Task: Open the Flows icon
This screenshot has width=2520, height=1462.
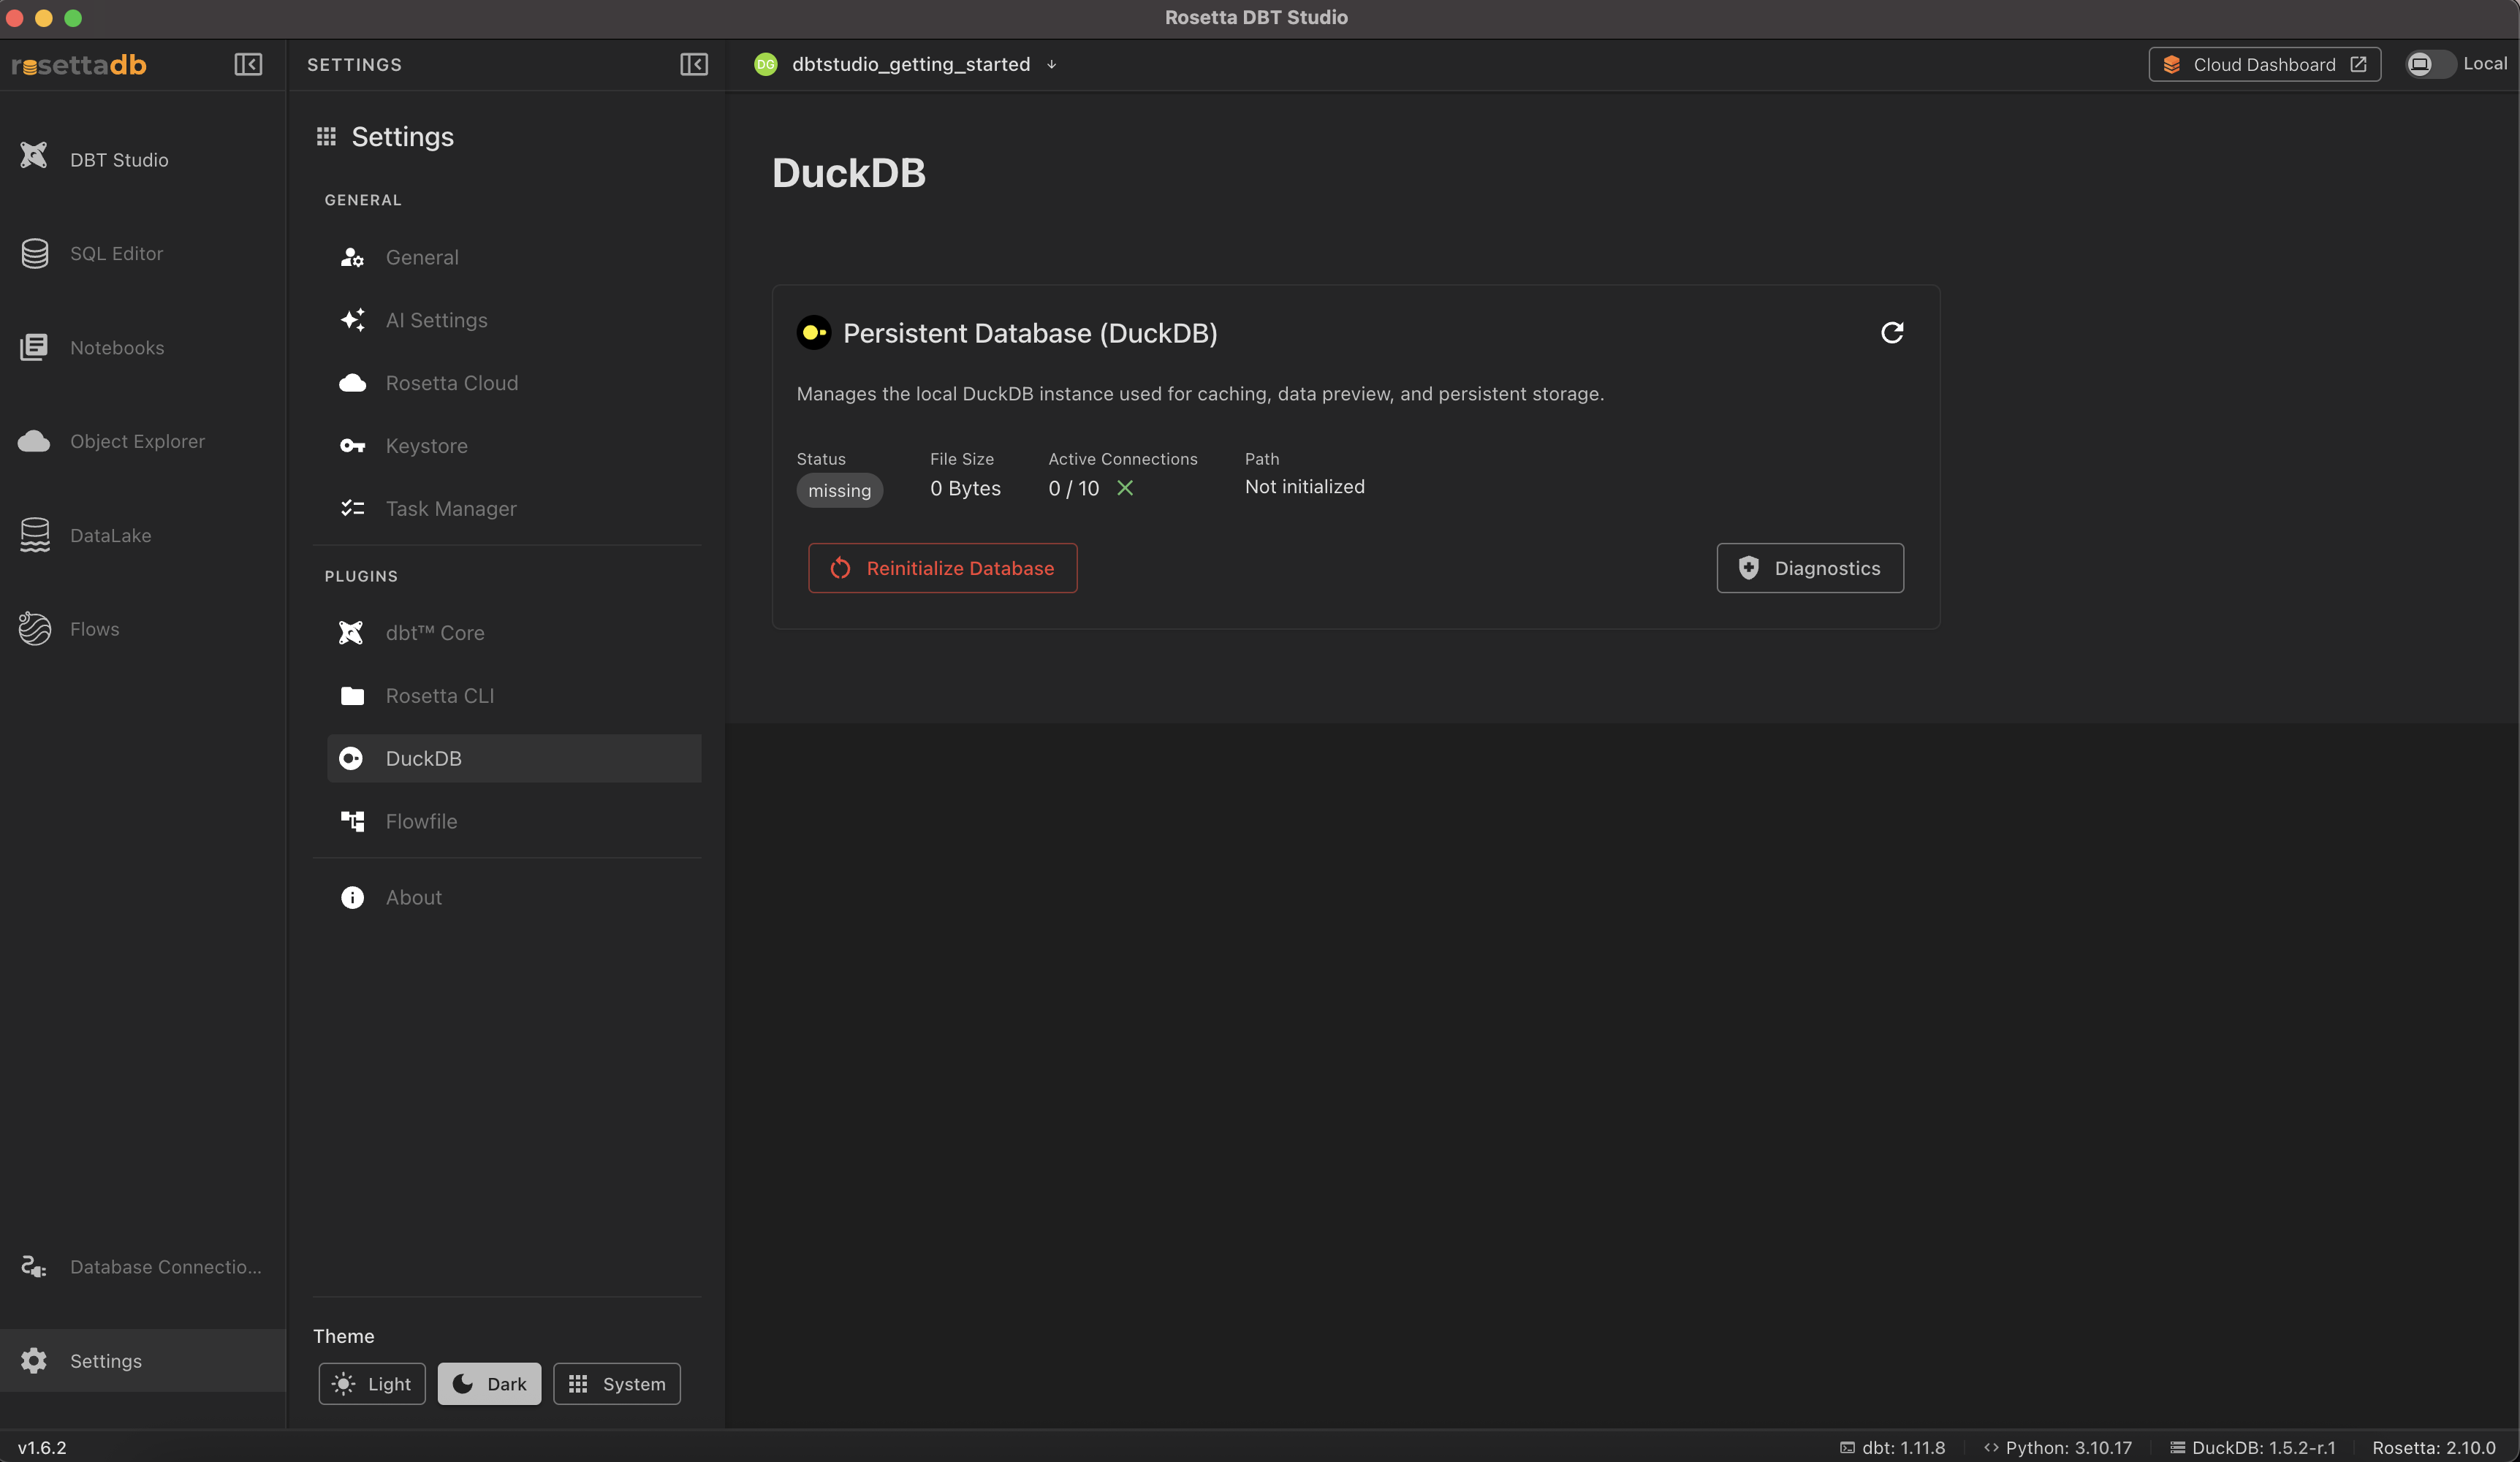Action: click(35, 628)
